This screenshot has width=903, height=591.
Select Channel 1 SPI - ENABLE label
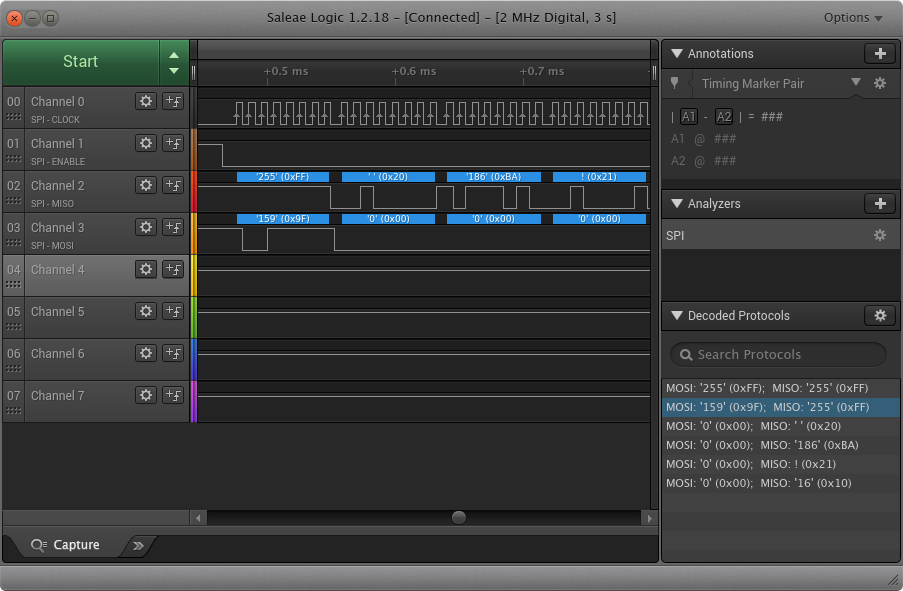click(x=58, y=162)
